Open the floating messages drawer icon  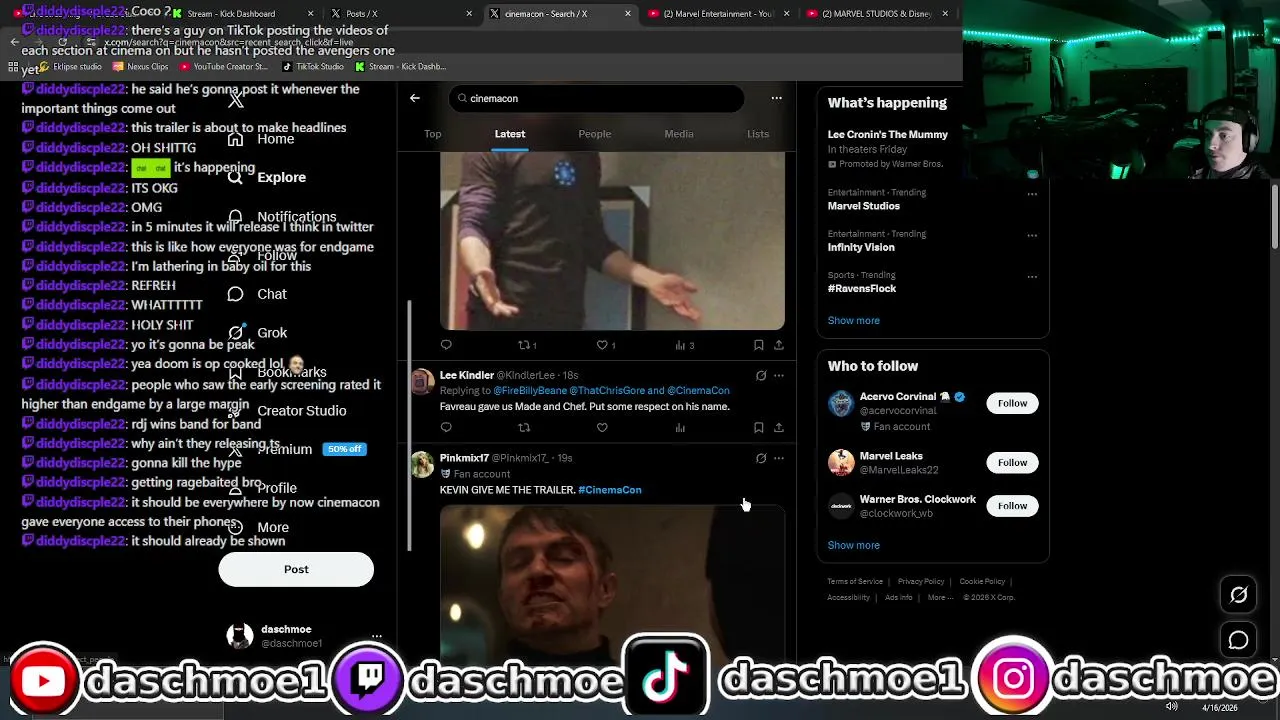1239,641
